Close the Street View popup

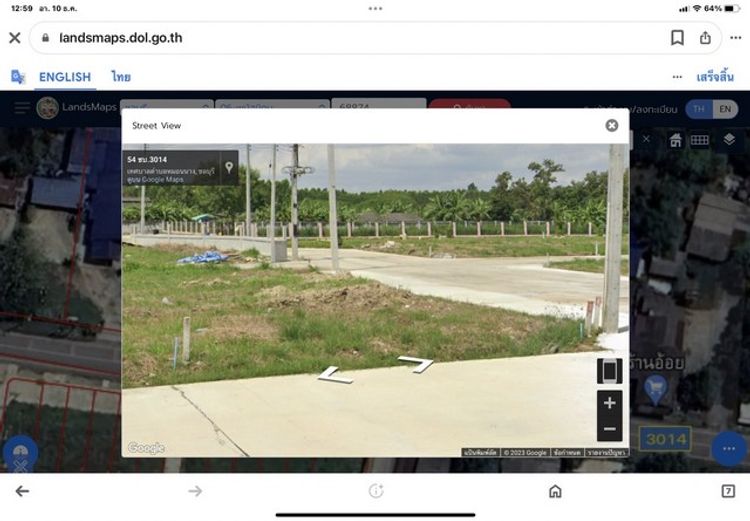(612, 125)
